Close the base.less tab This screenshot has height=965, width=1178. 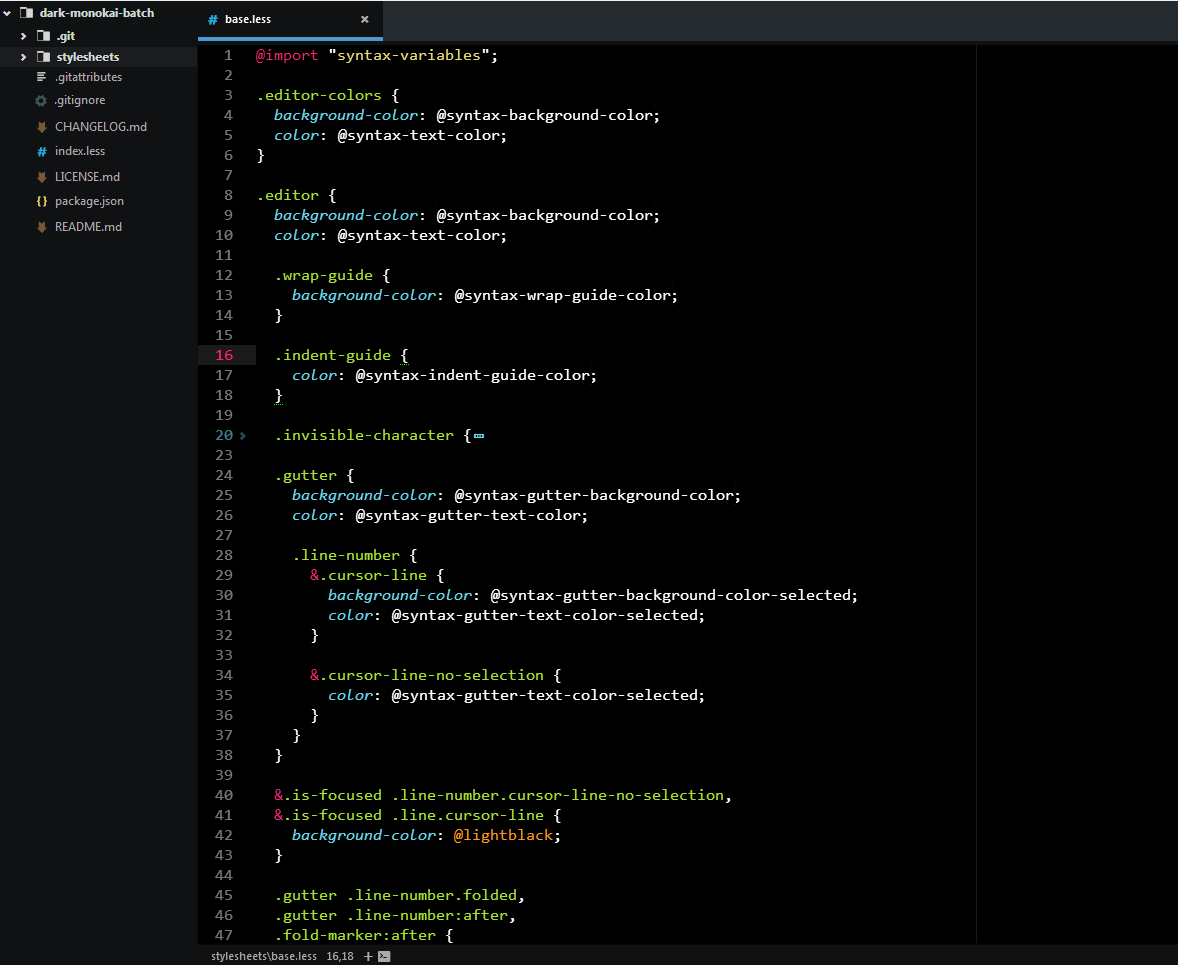pos(366,19)
